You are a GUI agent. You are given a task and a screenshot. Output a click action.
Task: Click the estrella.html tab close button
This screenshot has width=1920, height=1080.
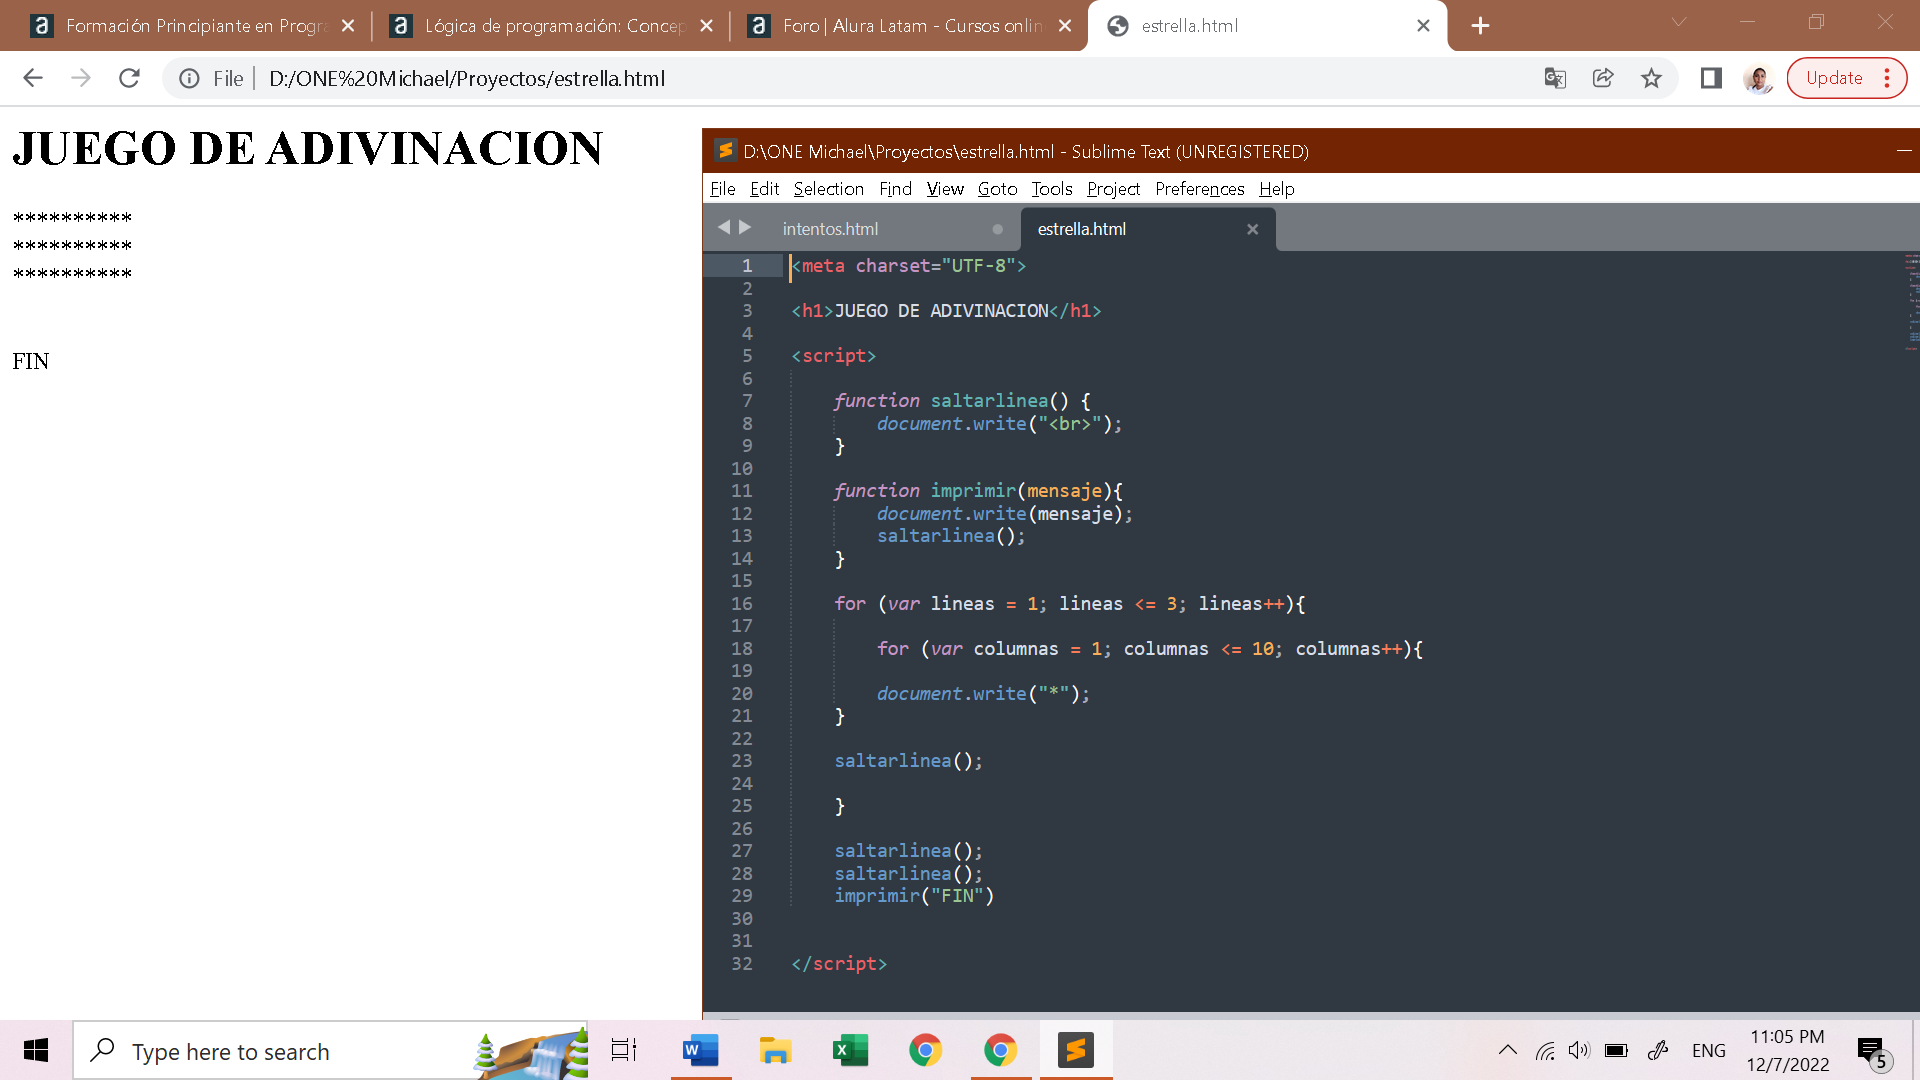1251,228
